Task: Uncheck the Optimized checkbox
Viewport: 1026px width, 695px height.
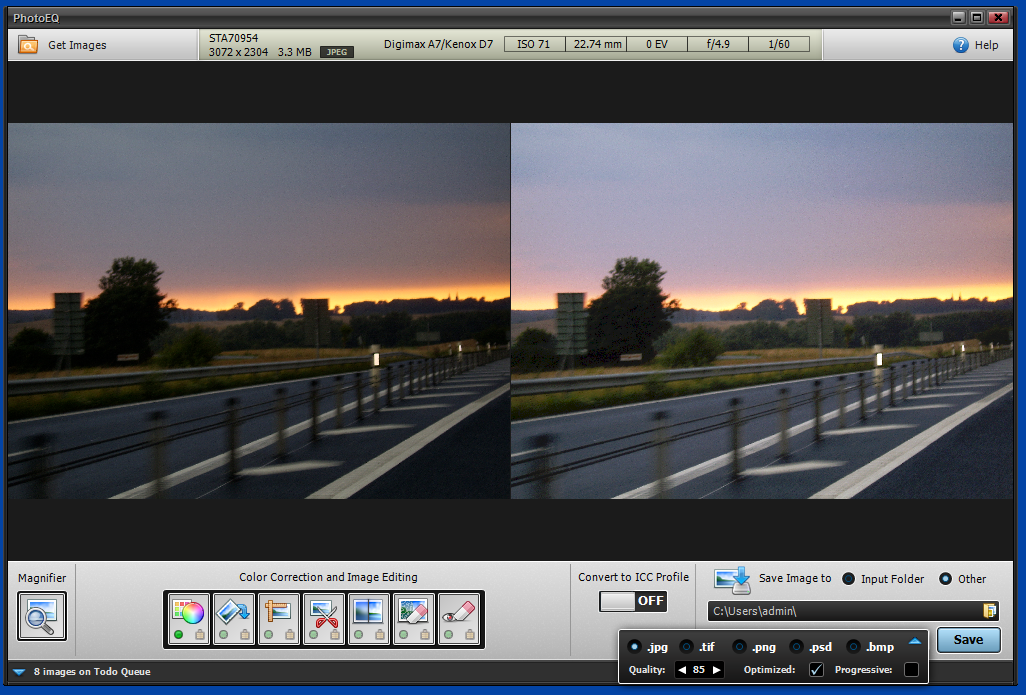Action: tap(816, 670)
